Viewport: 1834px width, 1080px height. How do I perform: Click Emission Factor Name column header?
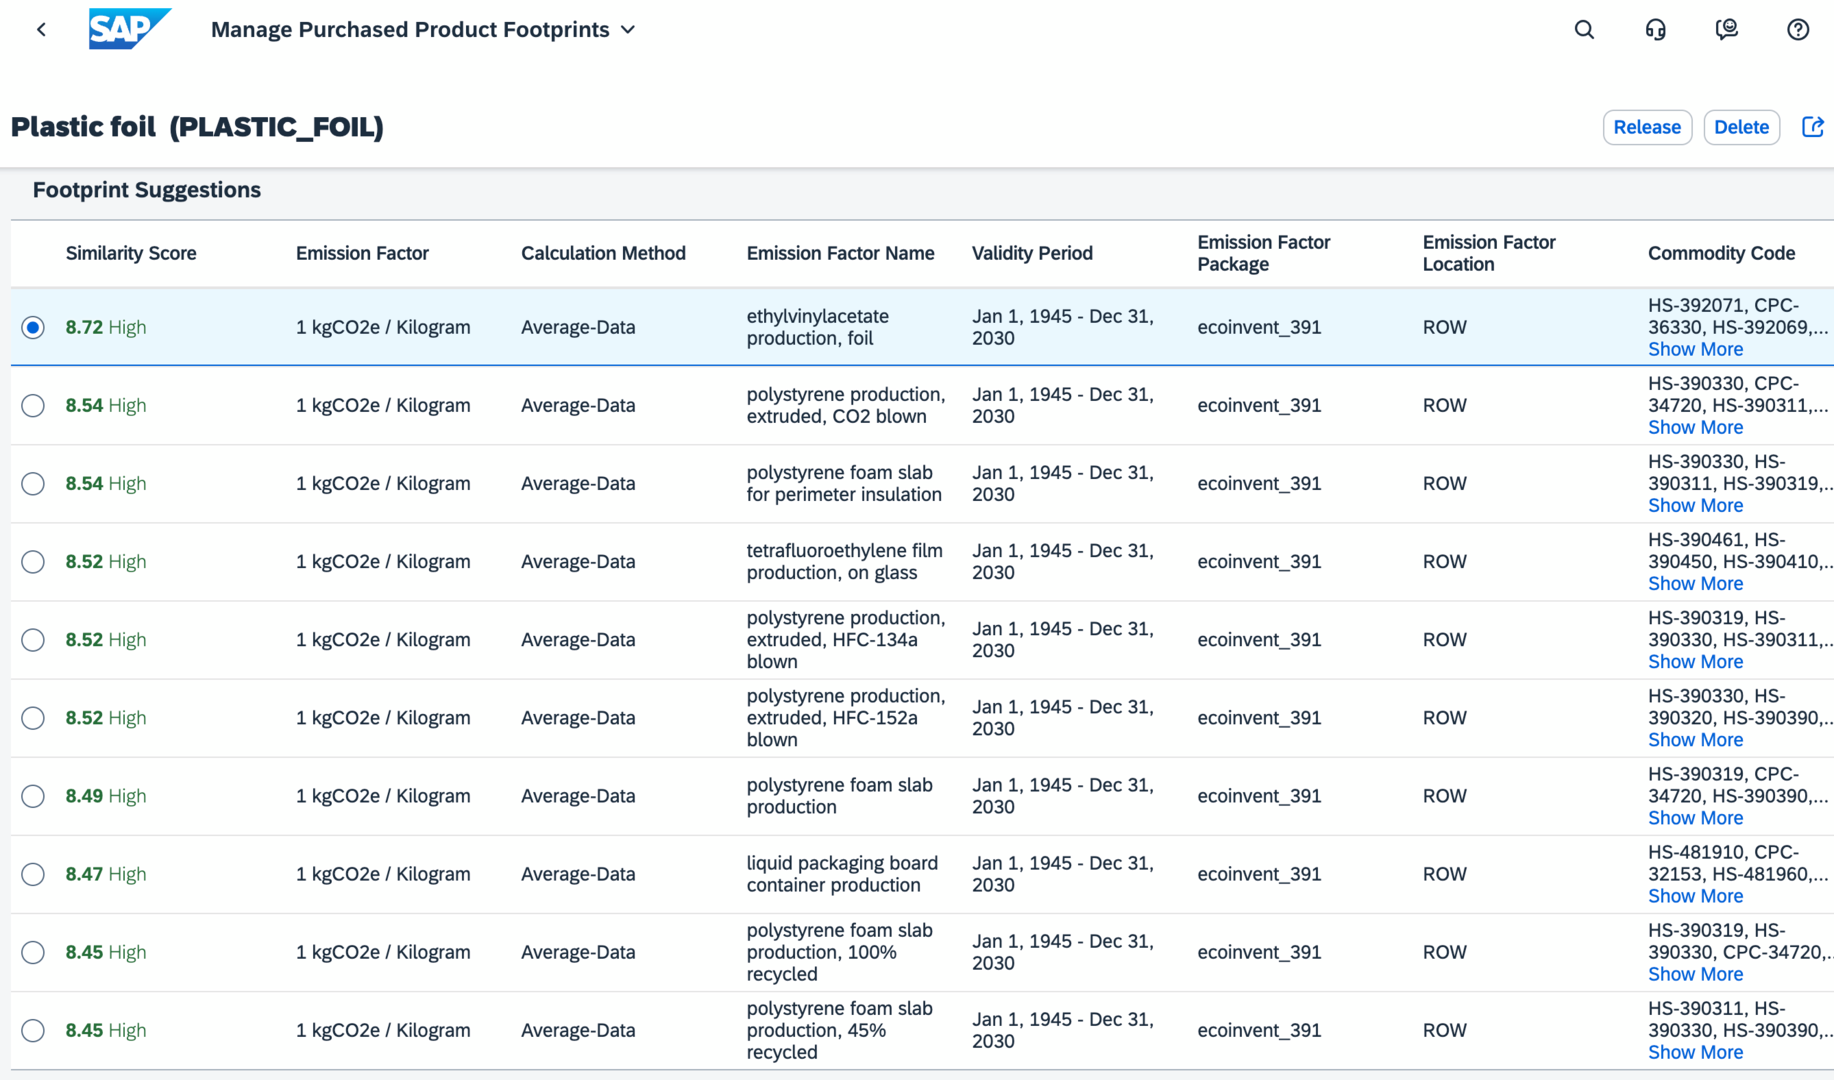point(840,253)
